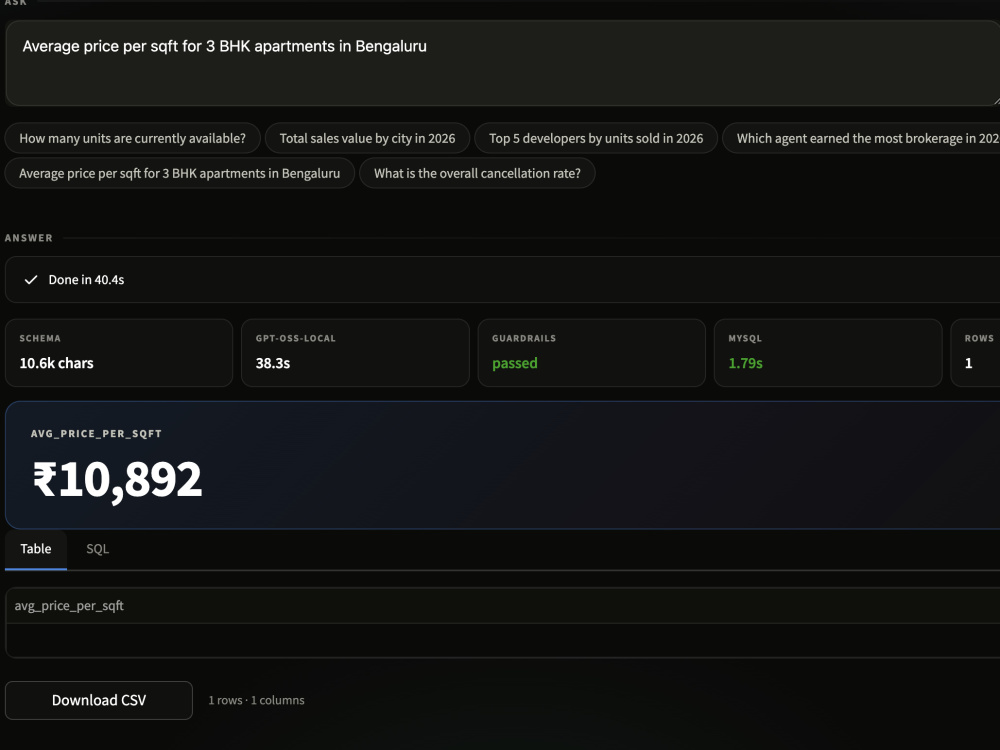Select 'How many units are currently available?' suggestion
The image size is (1000, 750).
[133, 138]
